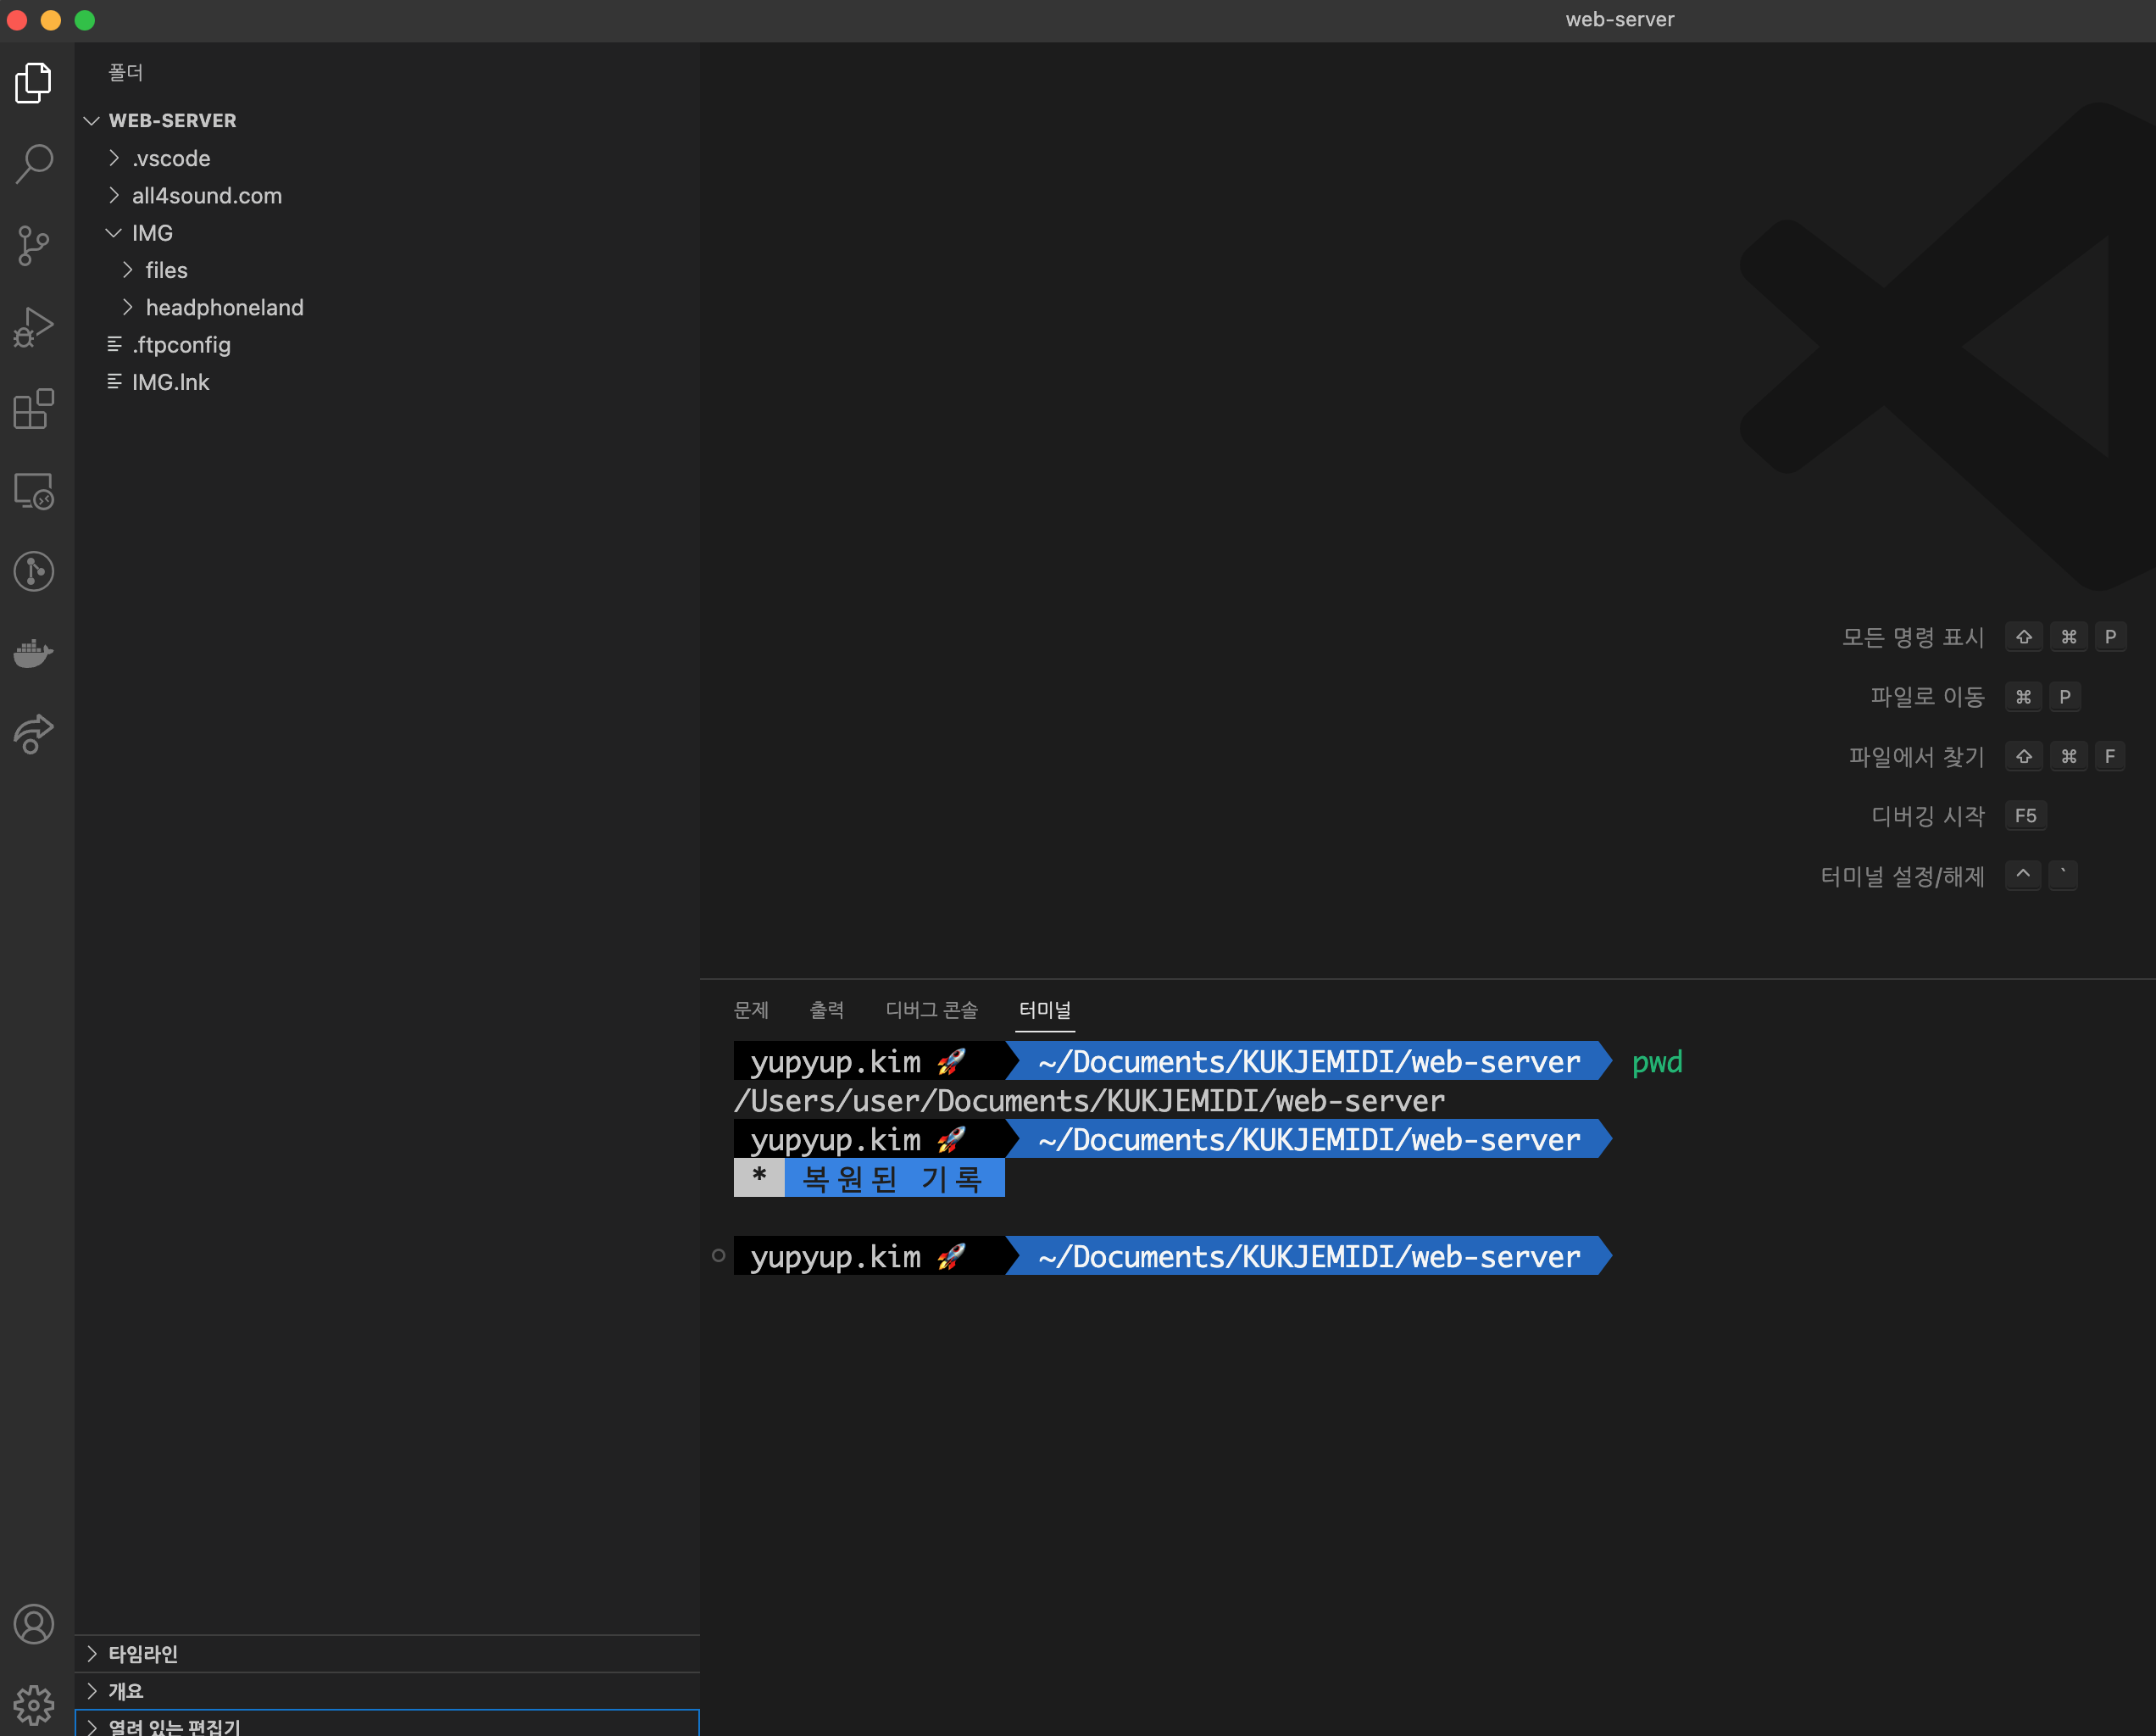Open the IMG.lnk file
Viewport: 2156px width, 1736px height.
click(170, 381)
